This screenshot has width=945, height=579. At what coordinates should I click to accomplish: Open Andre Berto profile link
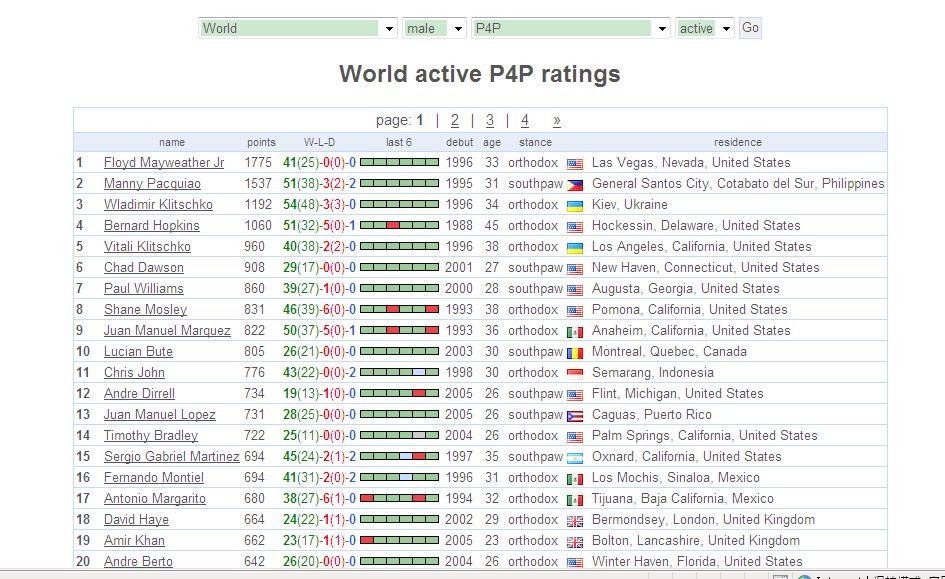[x=138, y=562]
